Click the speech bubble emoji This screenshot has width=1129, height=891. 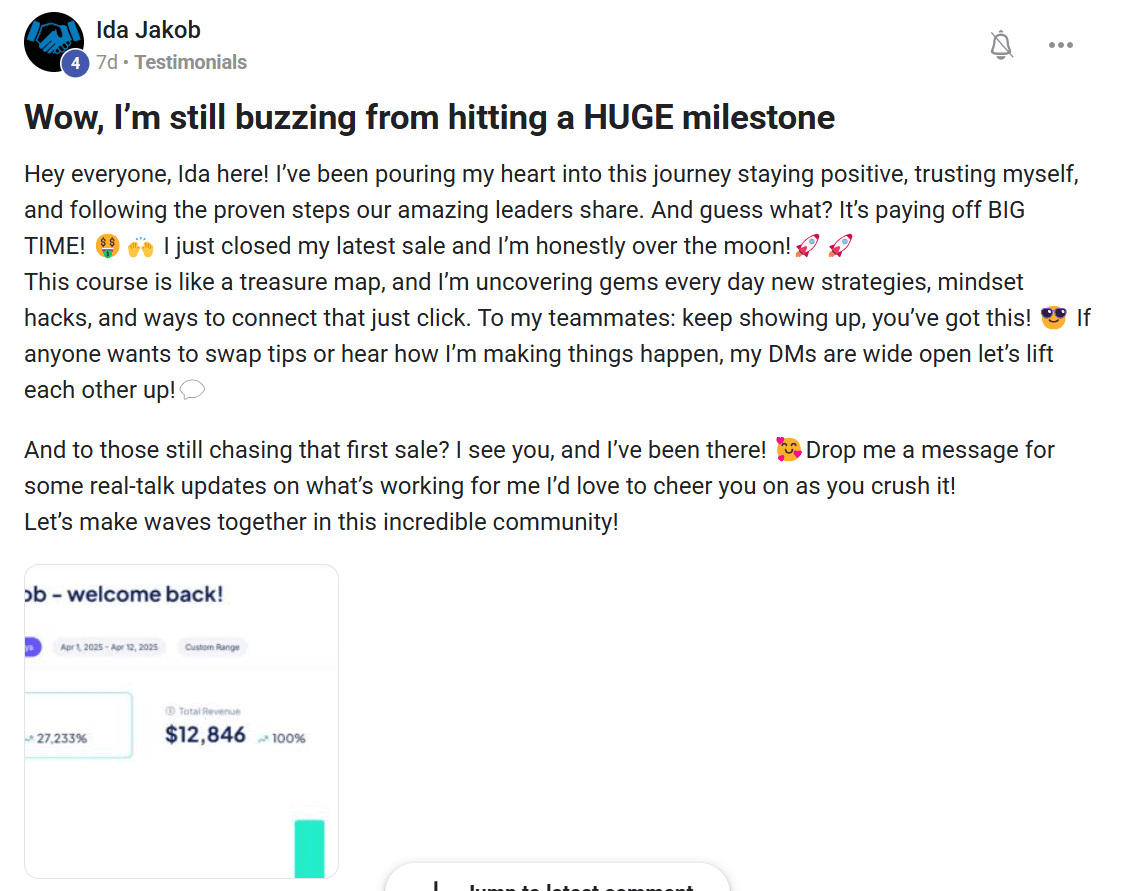(193, 390)
